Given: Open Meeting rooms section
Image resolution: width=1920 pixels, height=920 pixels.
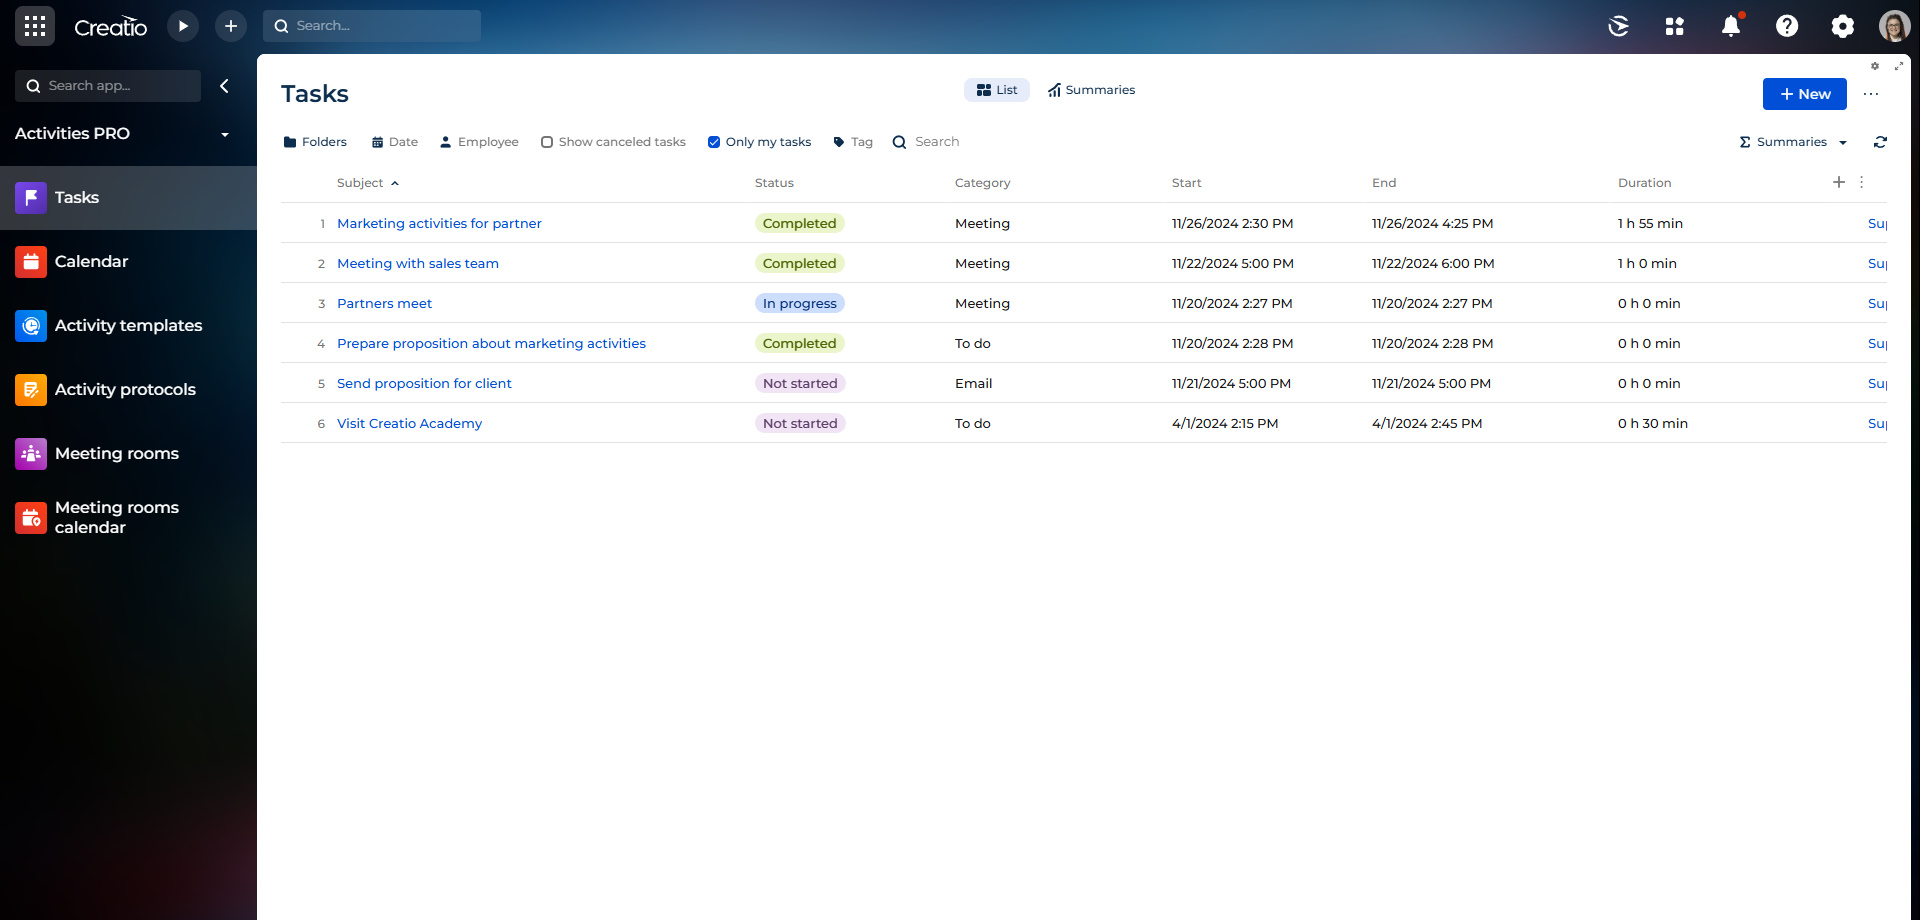Looking at the screenshot, I should click(128, 454).
